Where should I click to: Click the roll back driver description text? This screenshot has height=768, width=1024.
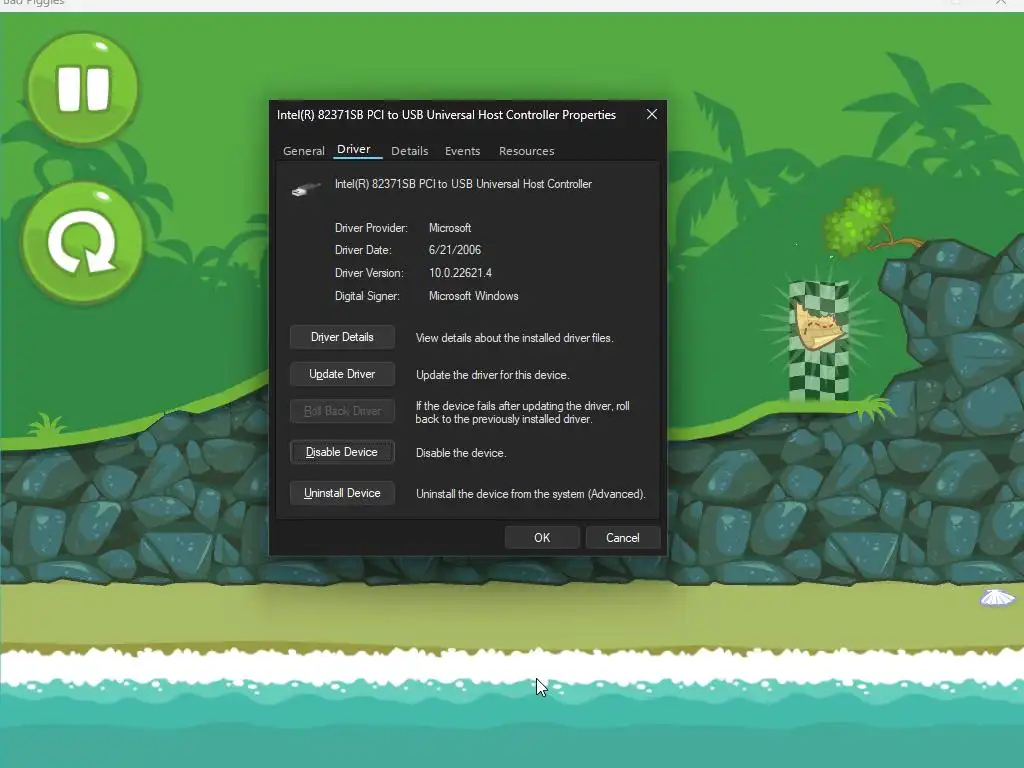point(522,413)
